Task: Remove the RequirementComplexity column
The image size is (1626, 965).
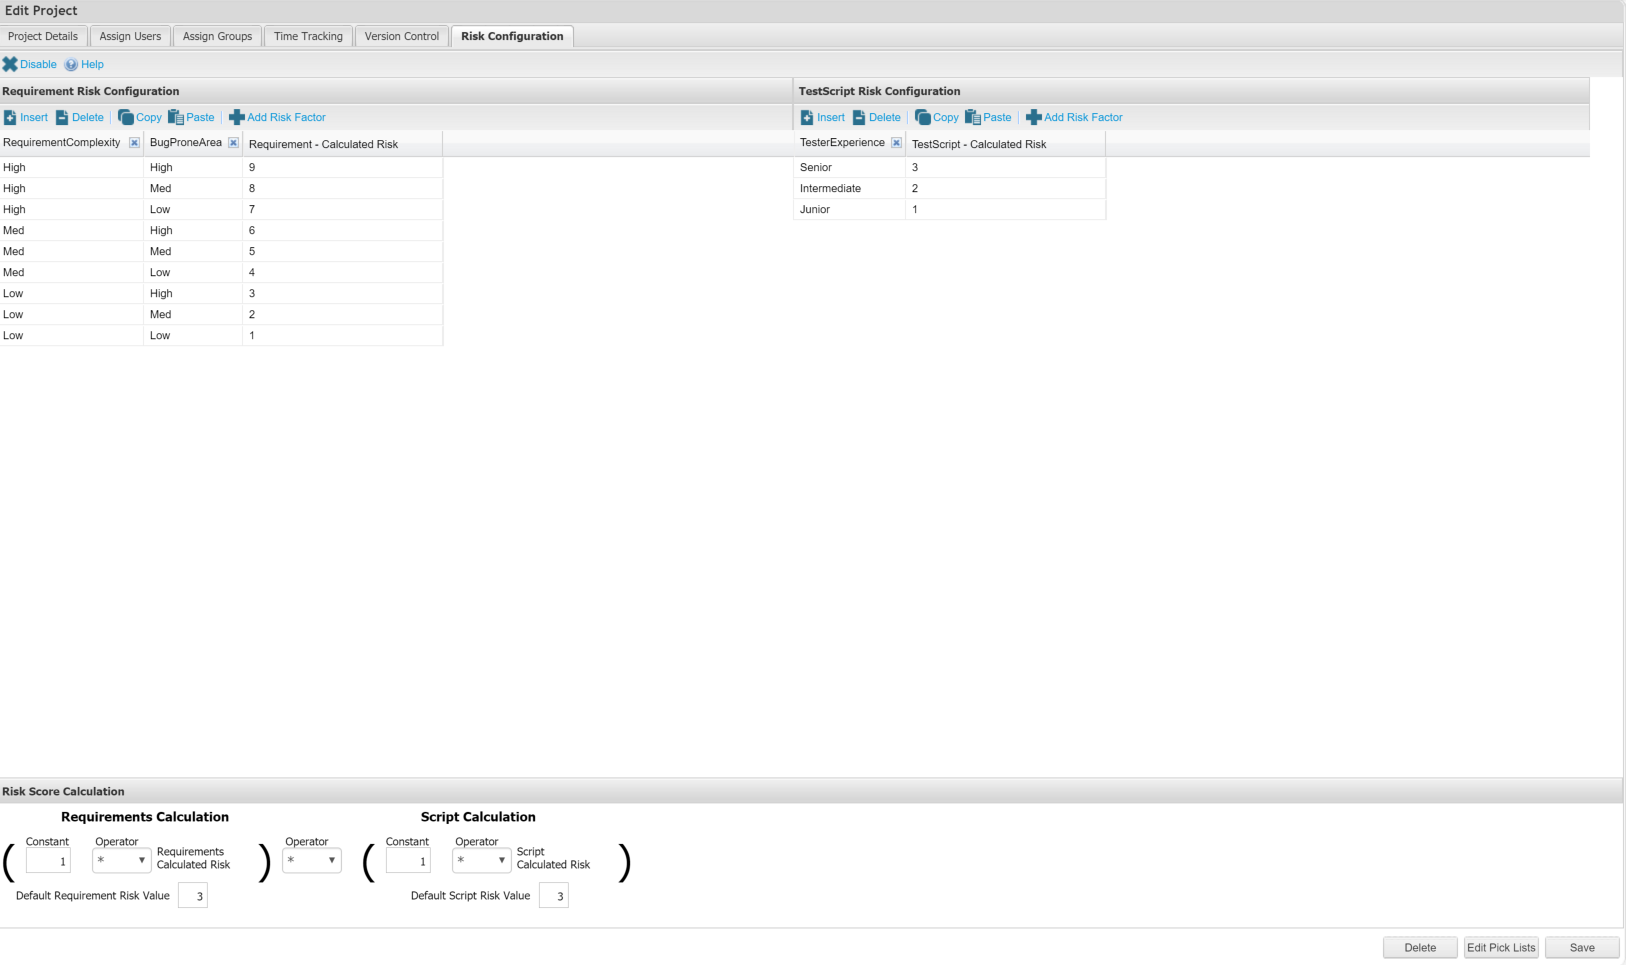Action: click(x=134, y=143)
